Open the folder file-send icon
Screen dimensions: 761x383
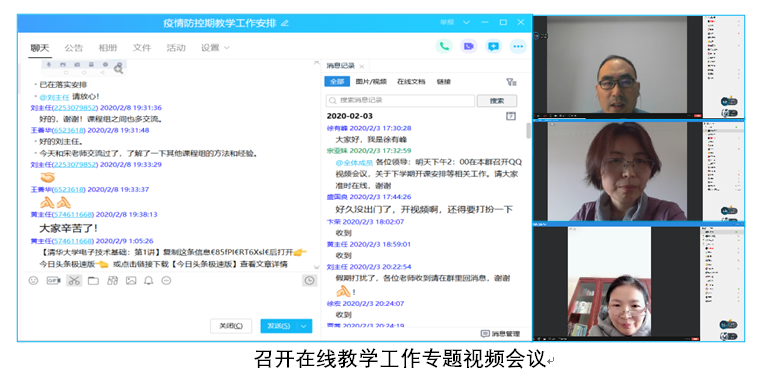(93, 281)
